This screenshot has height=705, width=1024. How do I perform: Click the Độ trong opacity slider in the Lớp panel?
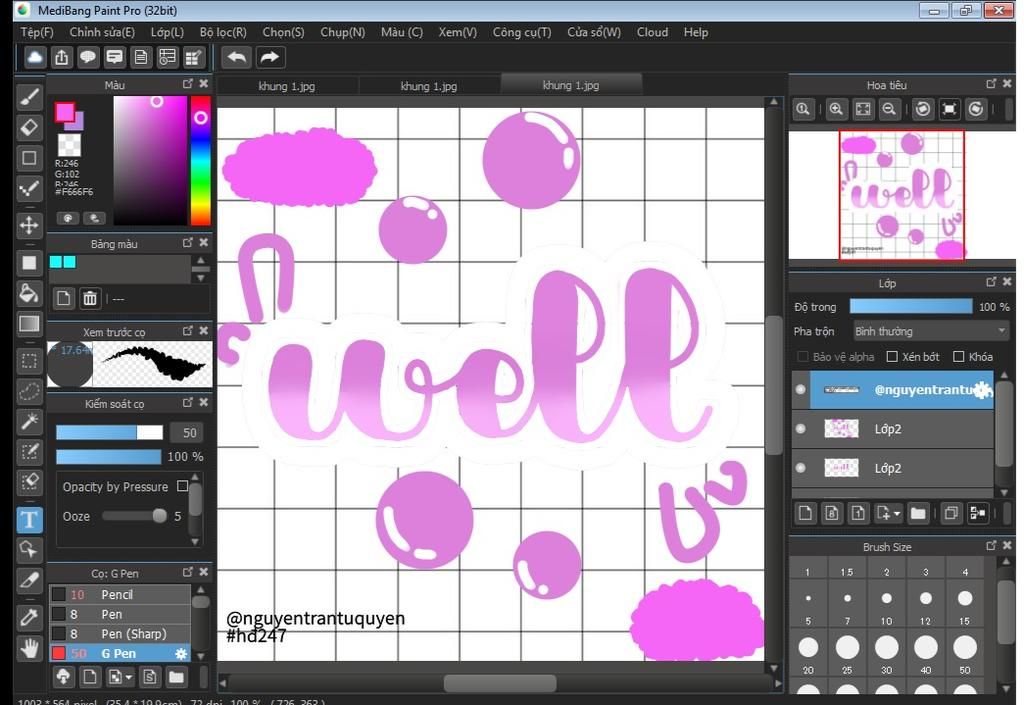pos(910,307)
